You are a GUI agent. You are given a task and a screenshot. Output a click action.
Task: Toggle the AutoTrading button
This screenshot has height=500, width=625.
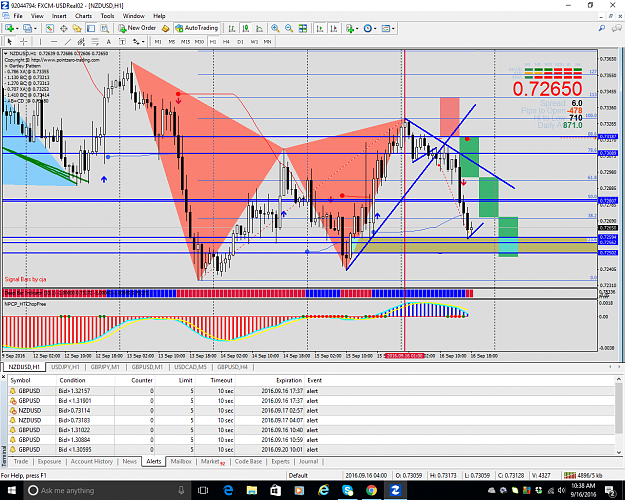tap(197, 28)
